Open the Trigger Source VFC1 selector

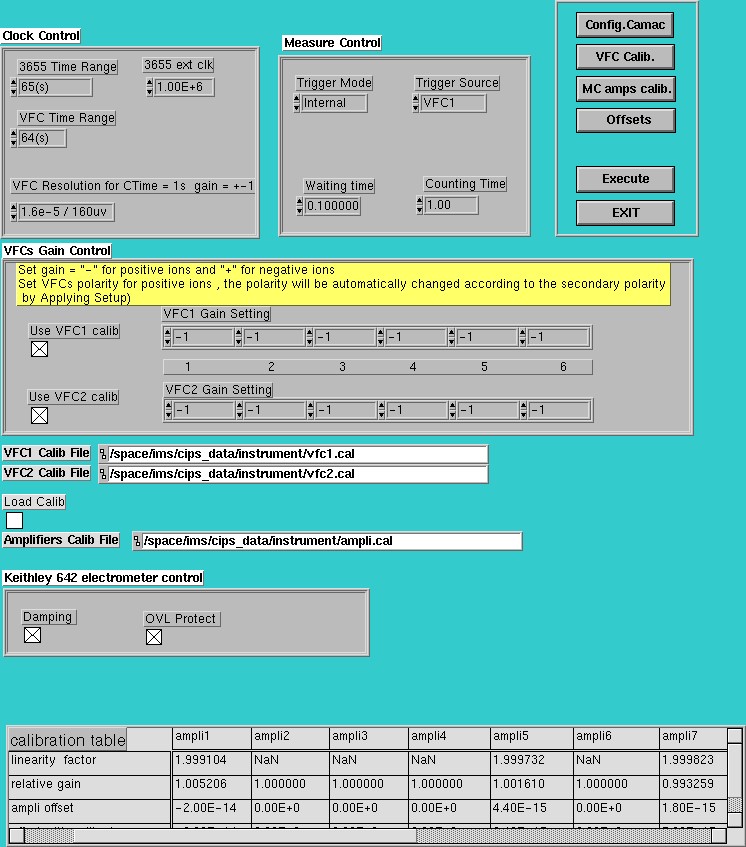tap(453, 103)
